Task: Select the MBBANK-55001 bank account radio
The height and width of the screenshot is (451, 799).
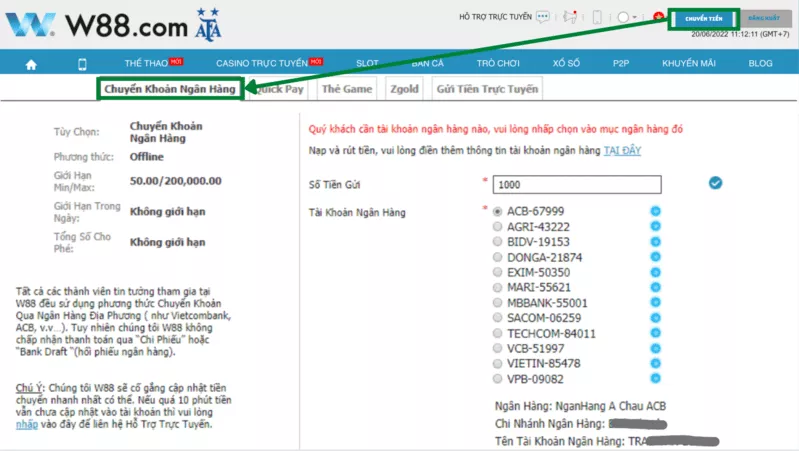Action: tap(497, 303)
